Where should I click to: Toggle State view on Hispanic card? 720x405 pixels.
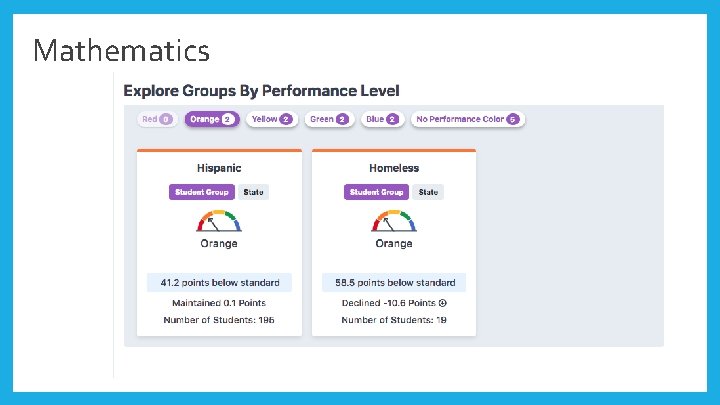pyautogui.click(x=253, y=192)
